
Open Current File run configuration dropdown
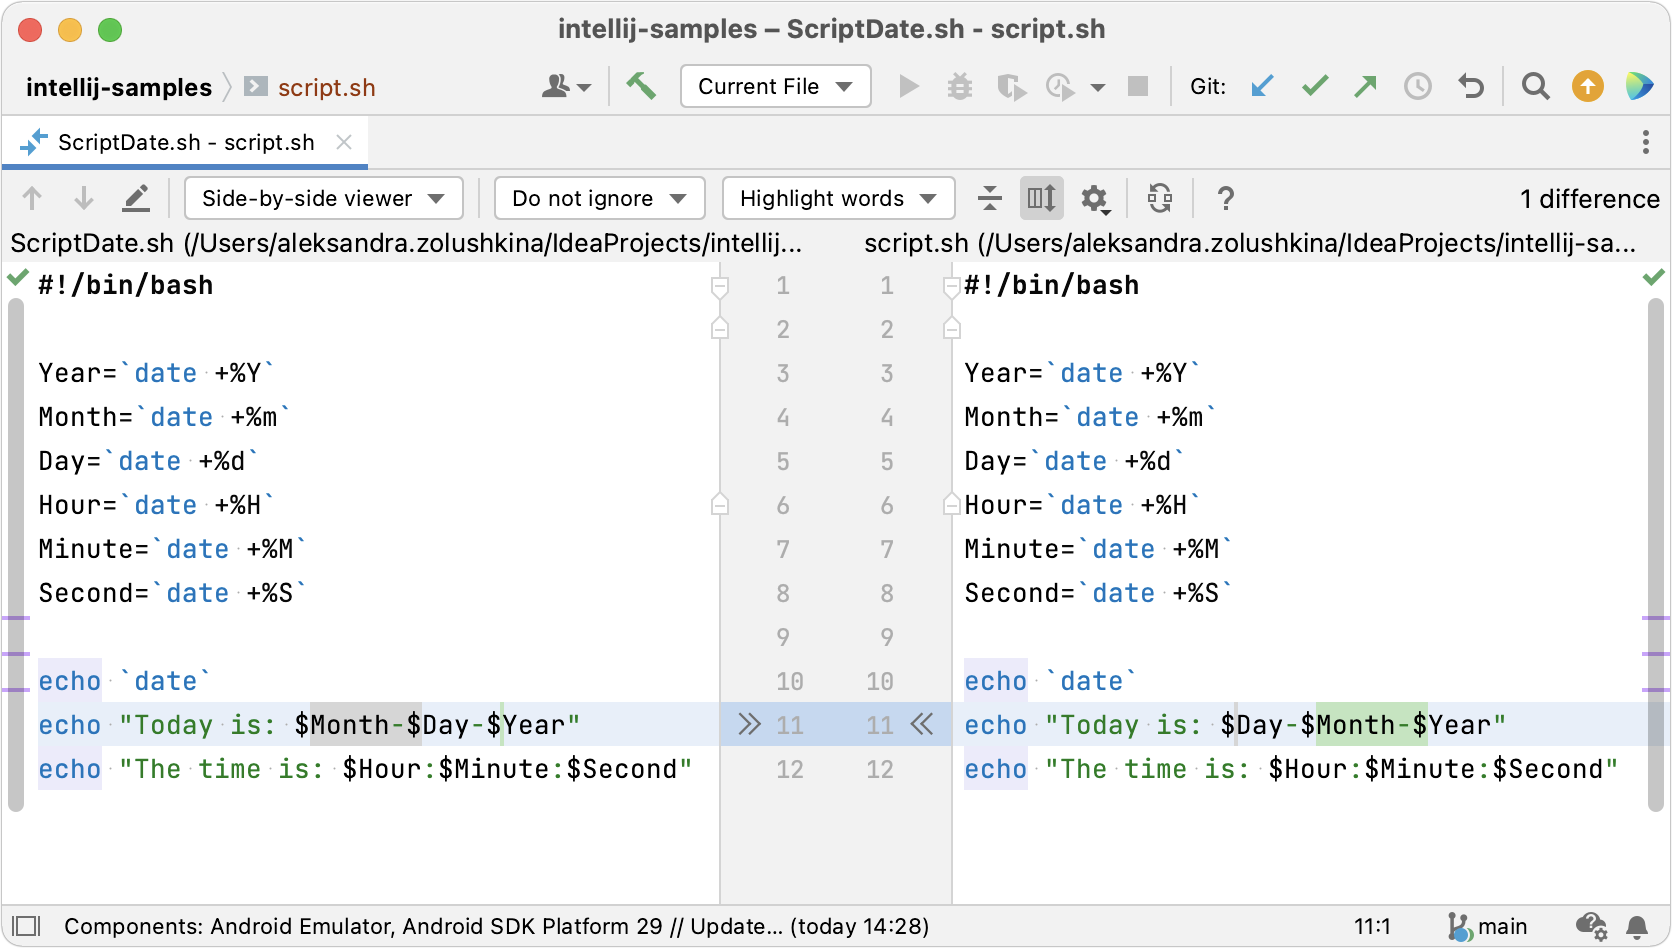[x=775, y=86]
